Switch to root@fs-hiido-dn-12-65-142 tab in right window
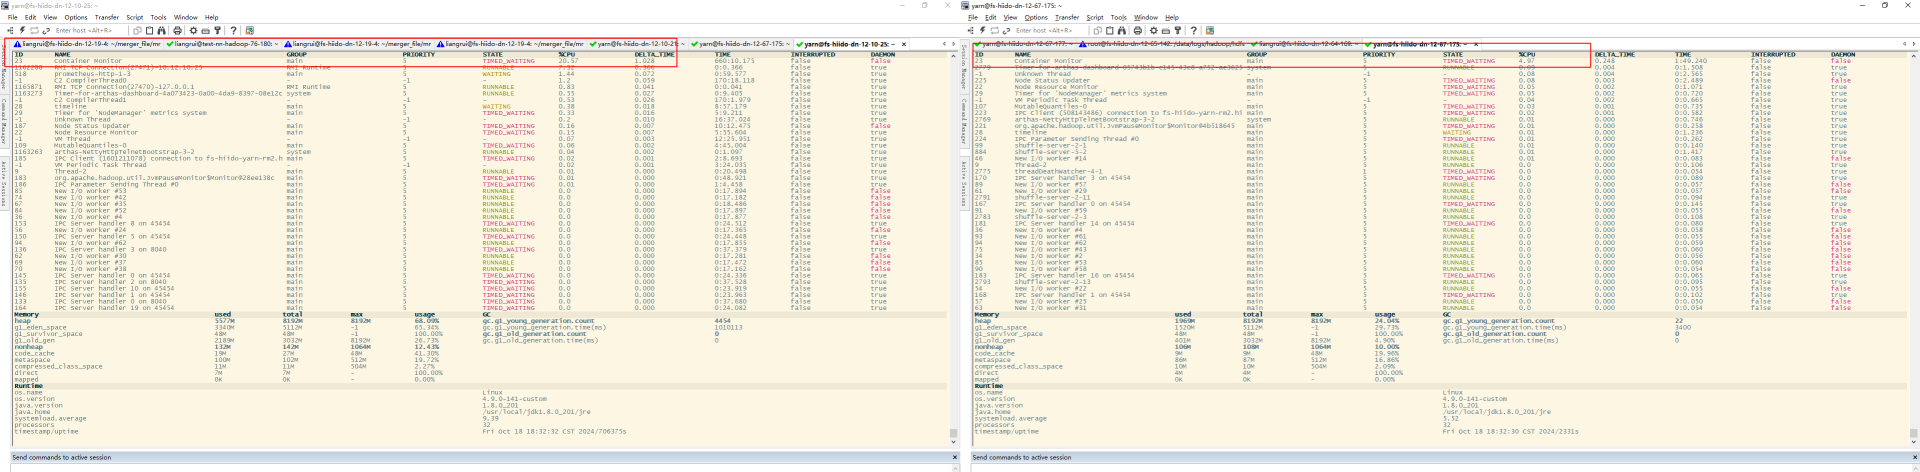 click(1162, 44)
